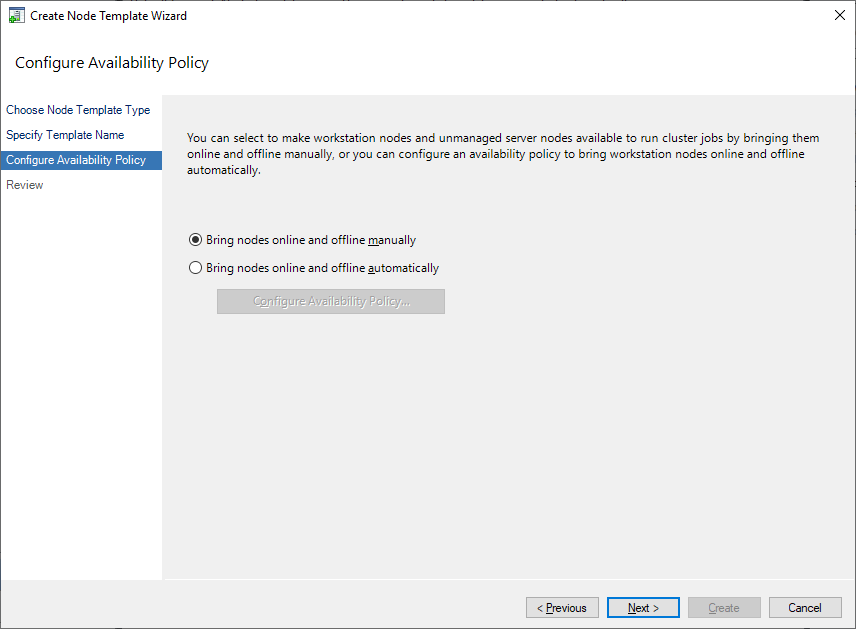Choose 'Bring nodes online and offline automatically'

pyautogui.click(x=195, y=267)
